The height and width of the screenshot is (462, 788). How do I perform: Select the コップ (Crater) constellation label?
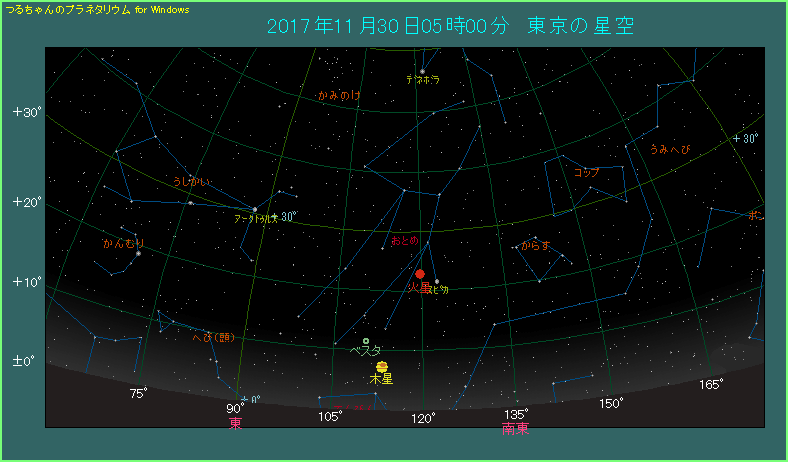[586, 172]
